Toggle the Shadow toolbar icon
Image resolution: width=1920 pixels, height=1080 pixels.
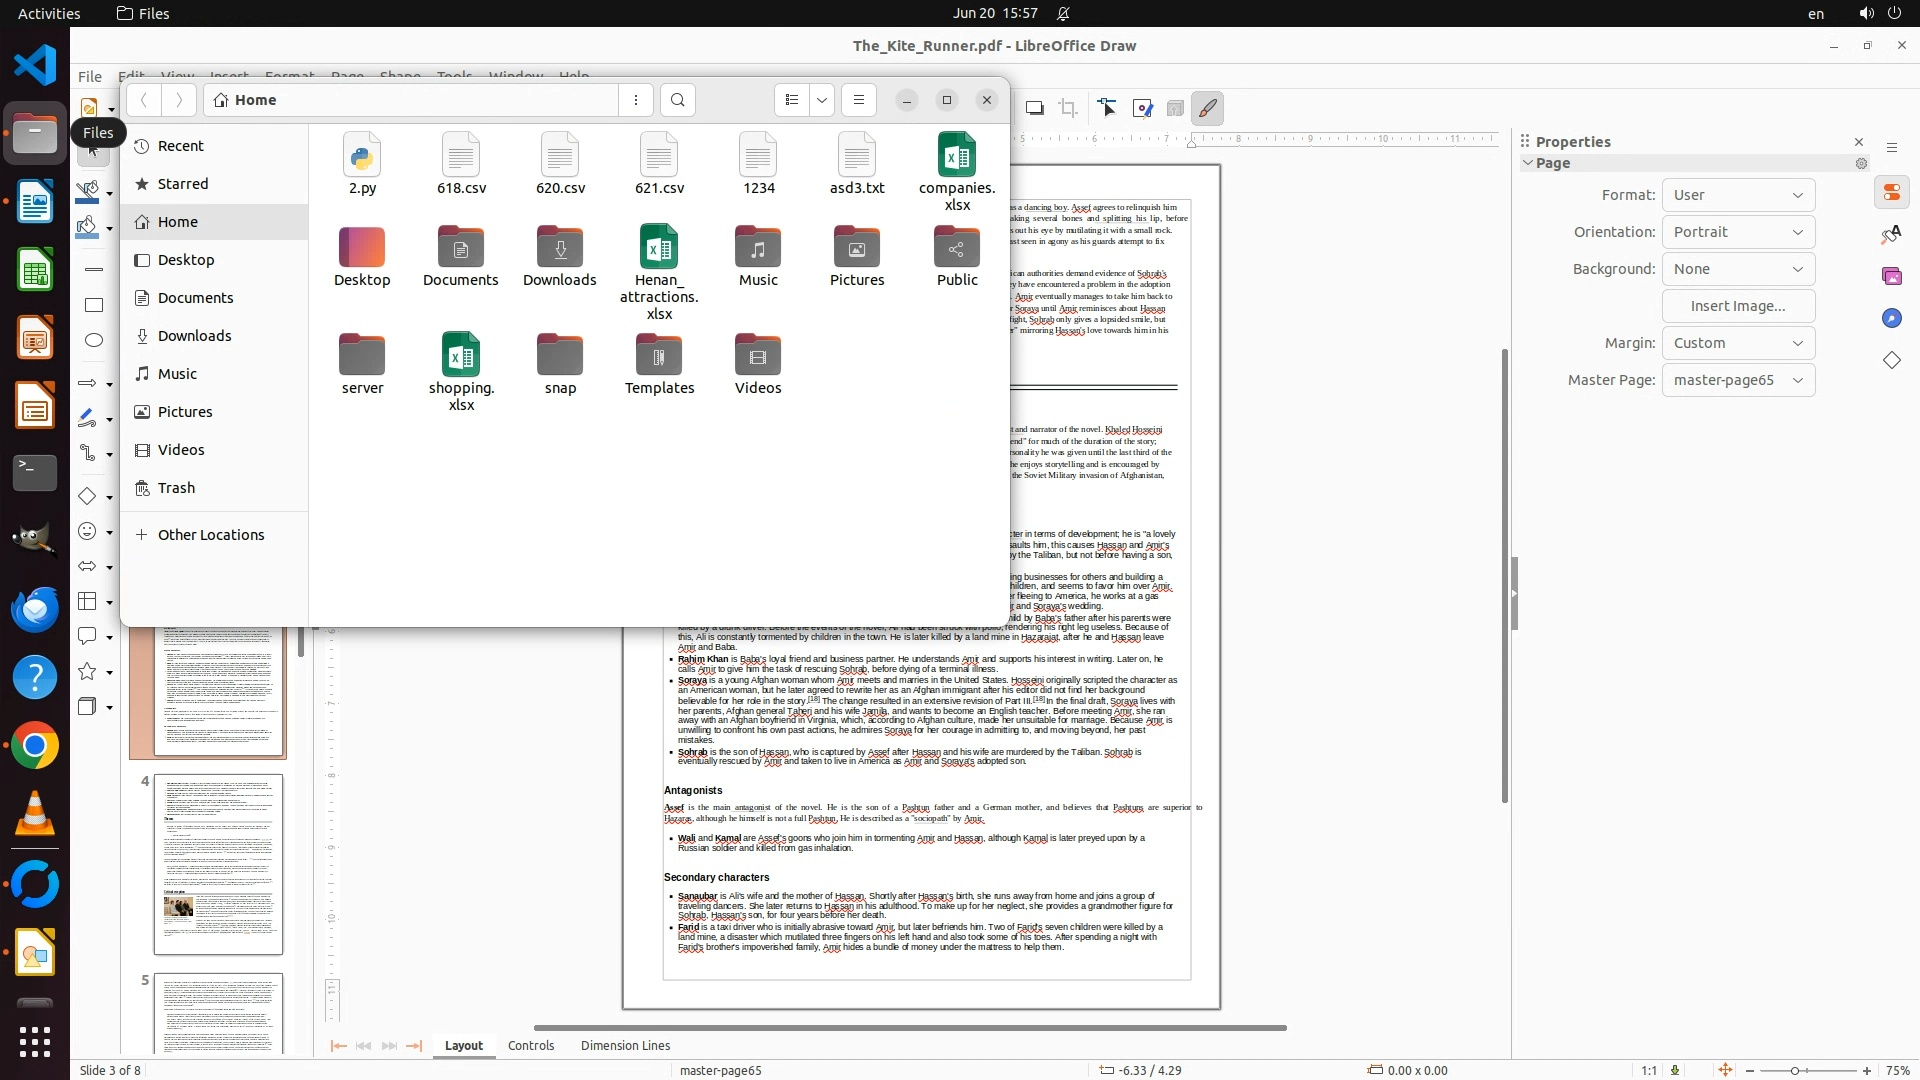[x=1035, y=108]
